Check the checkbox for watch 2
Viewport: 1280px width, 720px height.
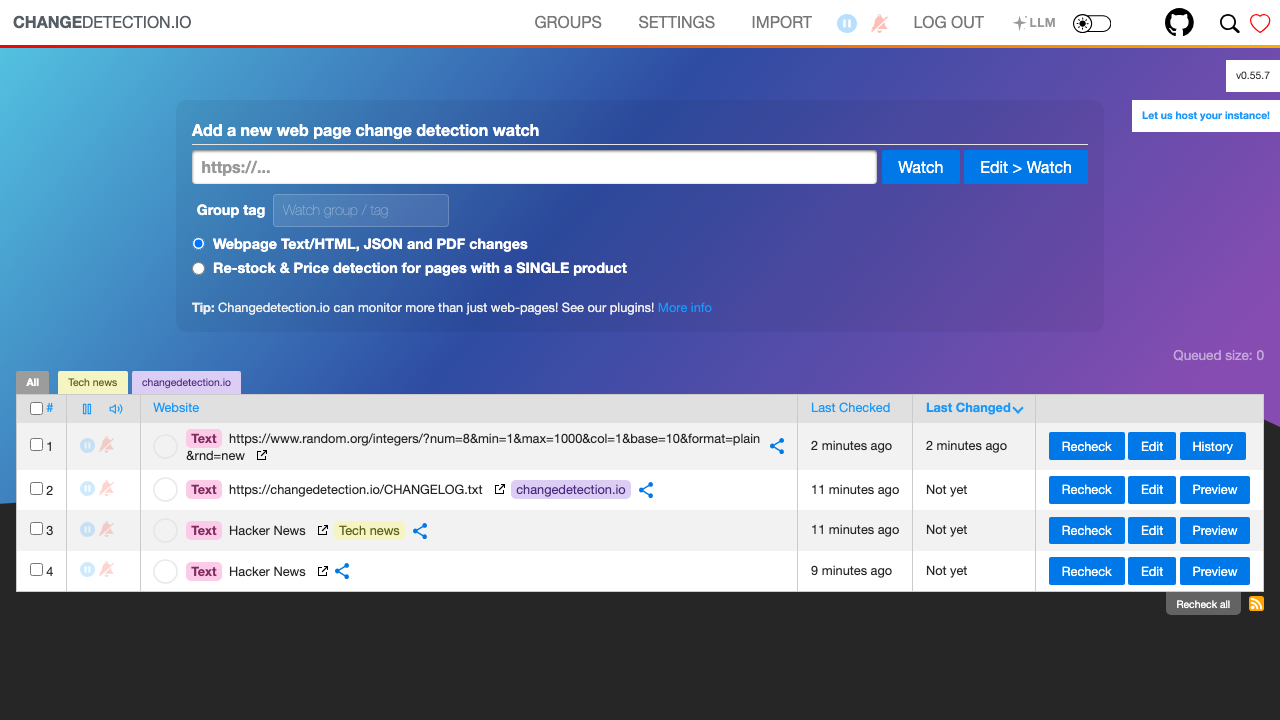(x=37, y=489)
